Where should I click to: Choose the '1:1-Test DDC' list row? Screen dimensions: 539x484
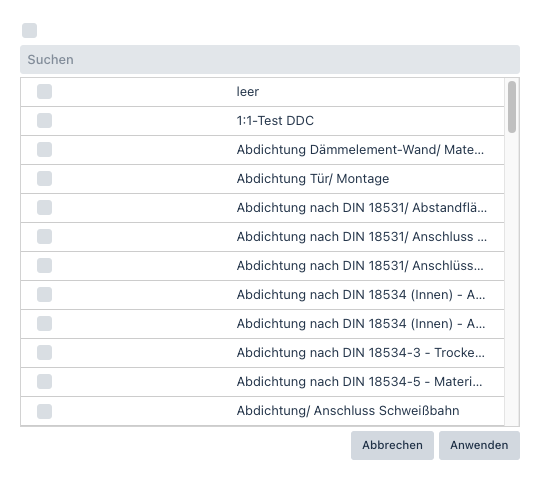(262, 121)
